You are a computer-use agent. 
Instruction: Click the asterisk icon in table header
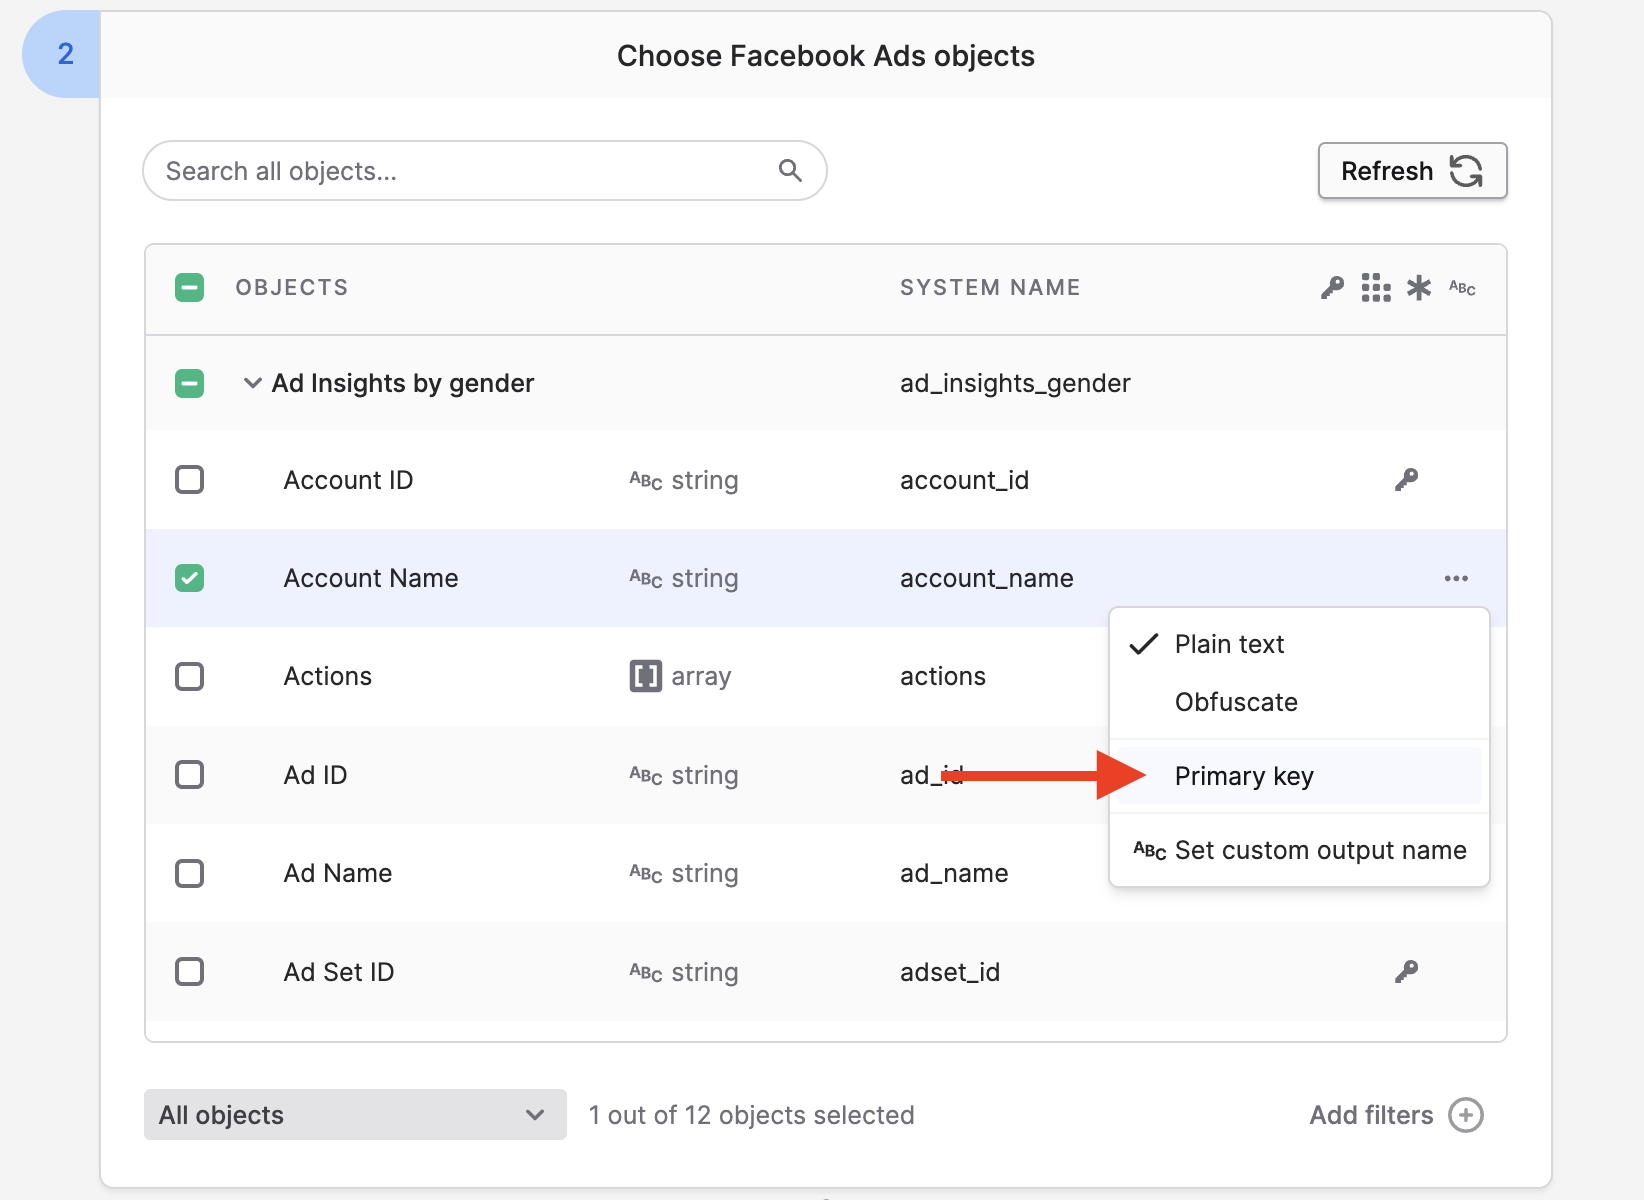coord(1419,288)
